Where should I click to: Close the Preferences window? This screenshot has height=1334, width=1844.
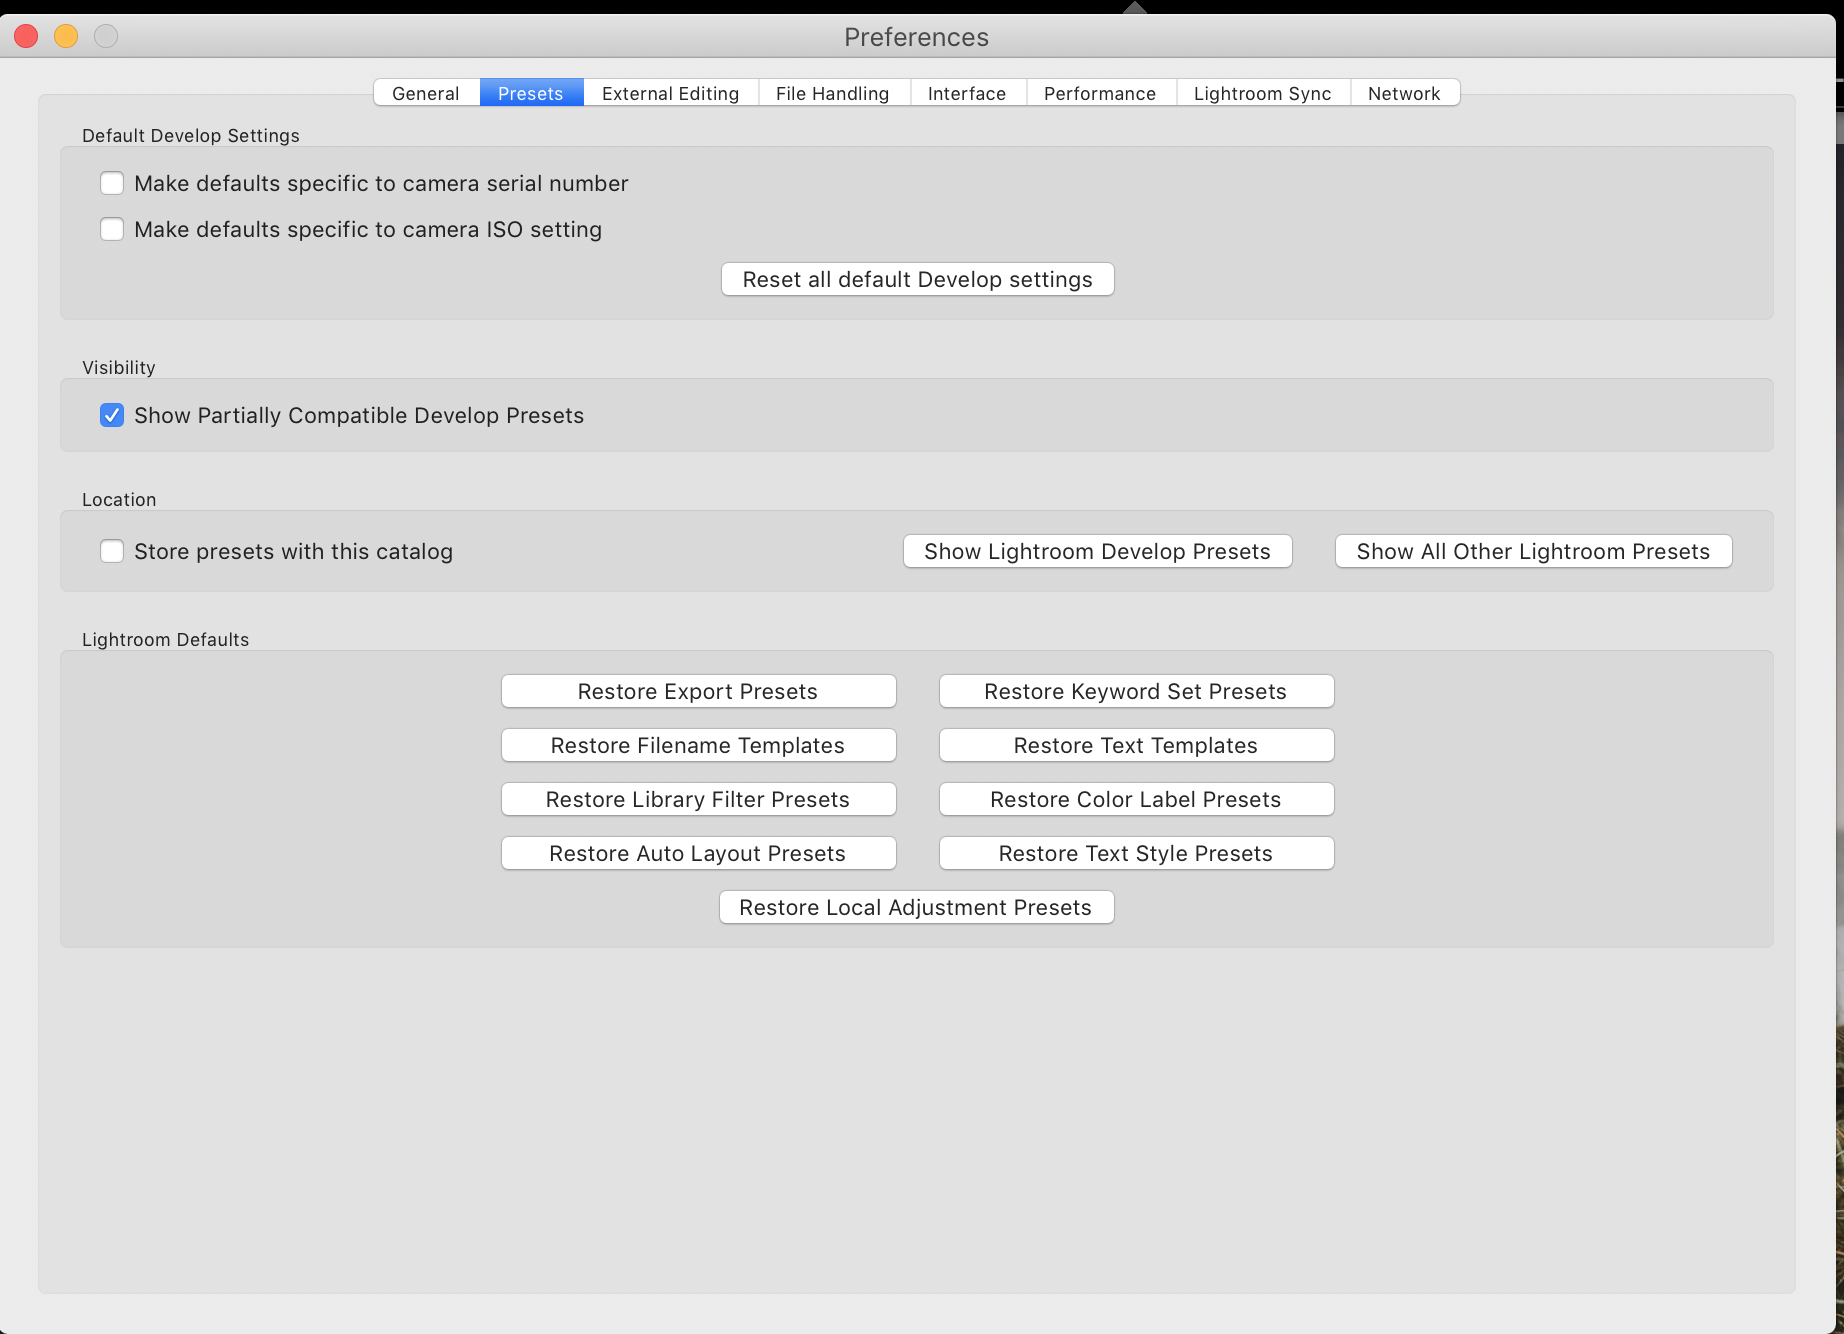pos(26,37)
